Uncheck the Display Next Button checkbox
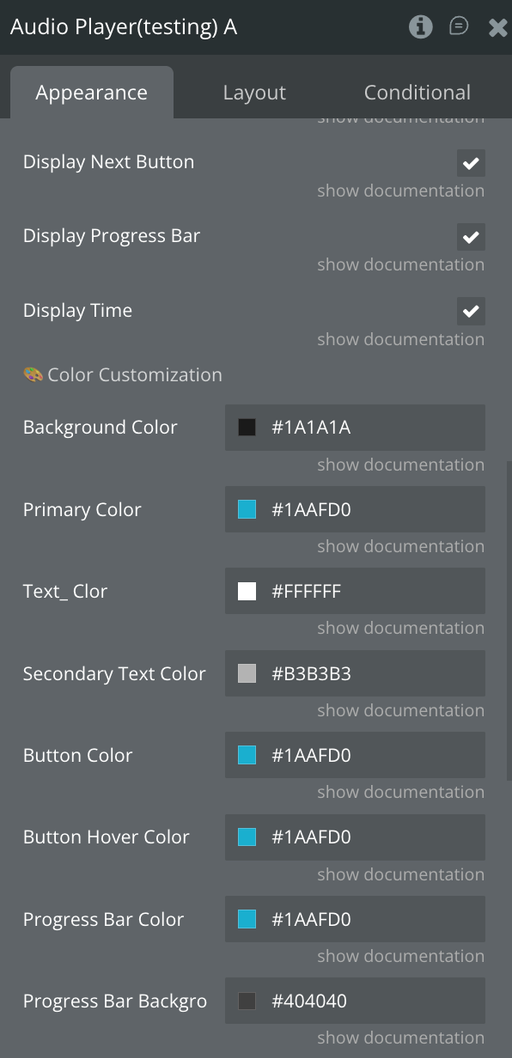 tap(471, 163)
